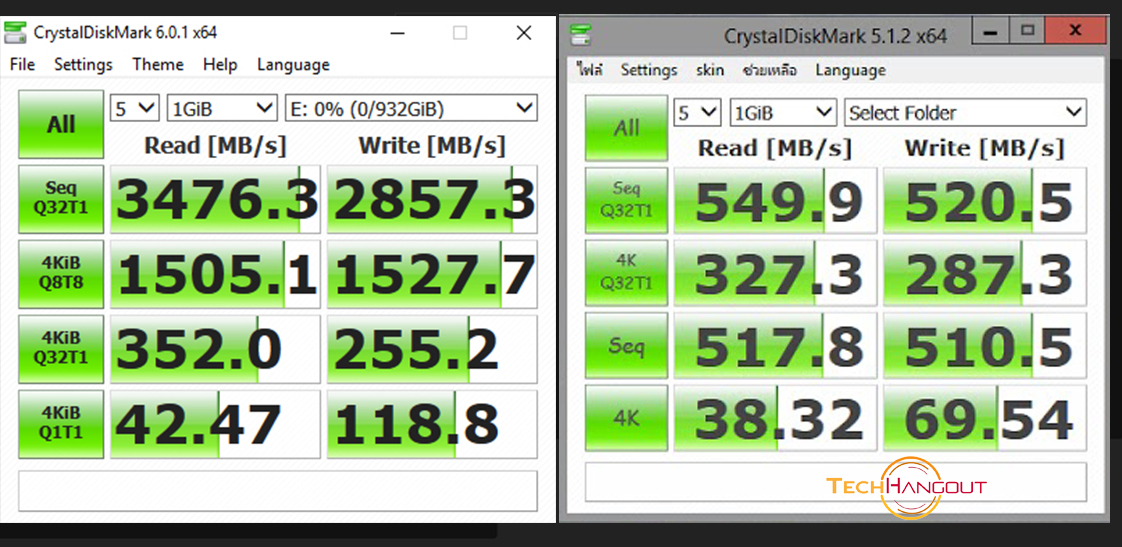Run 4KiB Q1T1 test
This screenshot has width=1122, height=547.
click(61, 424)
